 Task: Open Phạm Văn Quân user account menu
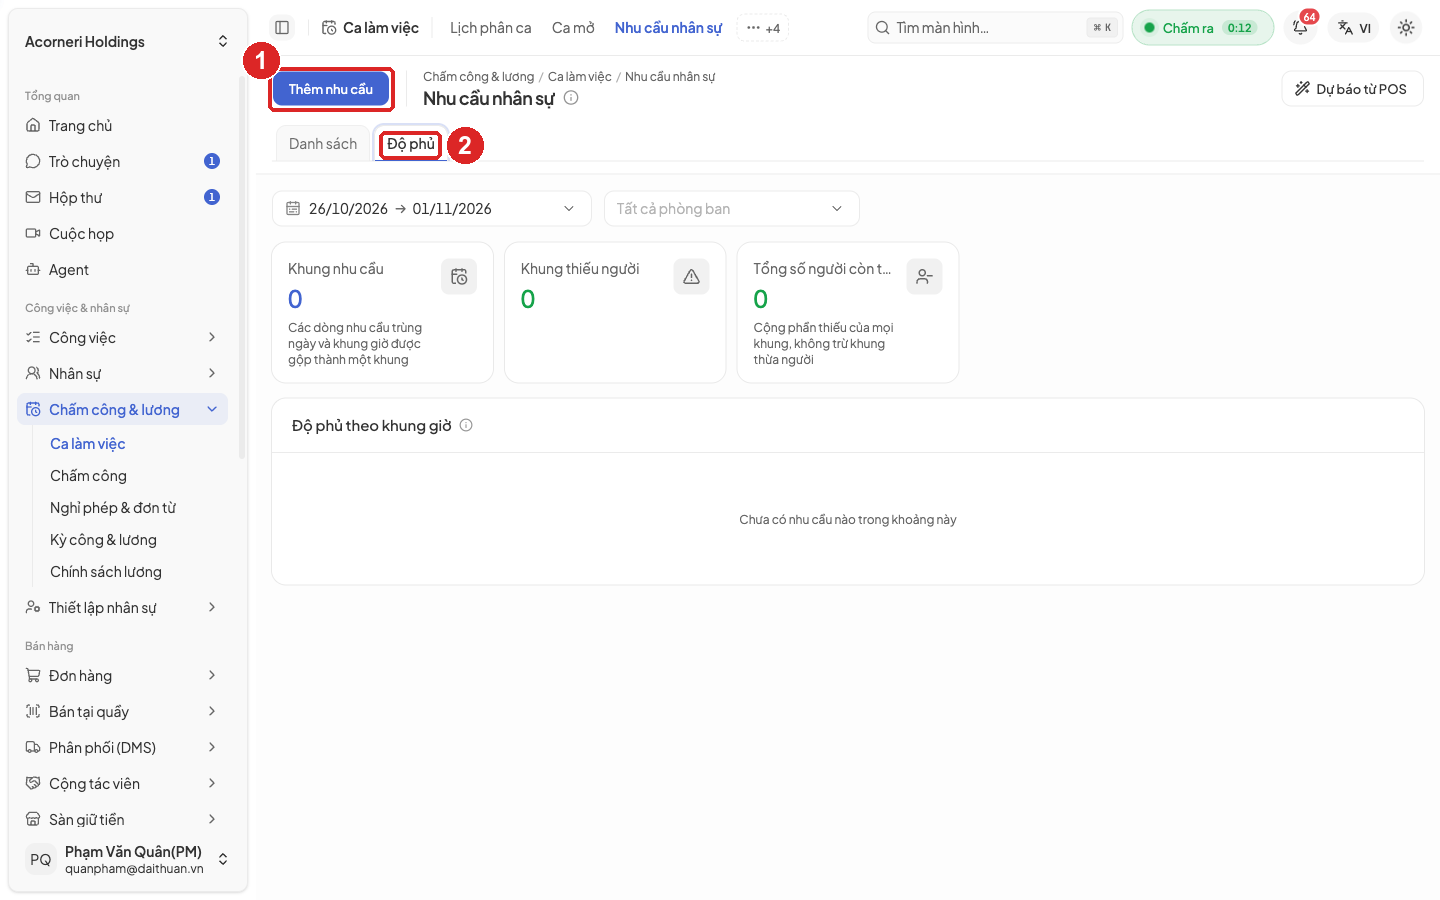126,860
